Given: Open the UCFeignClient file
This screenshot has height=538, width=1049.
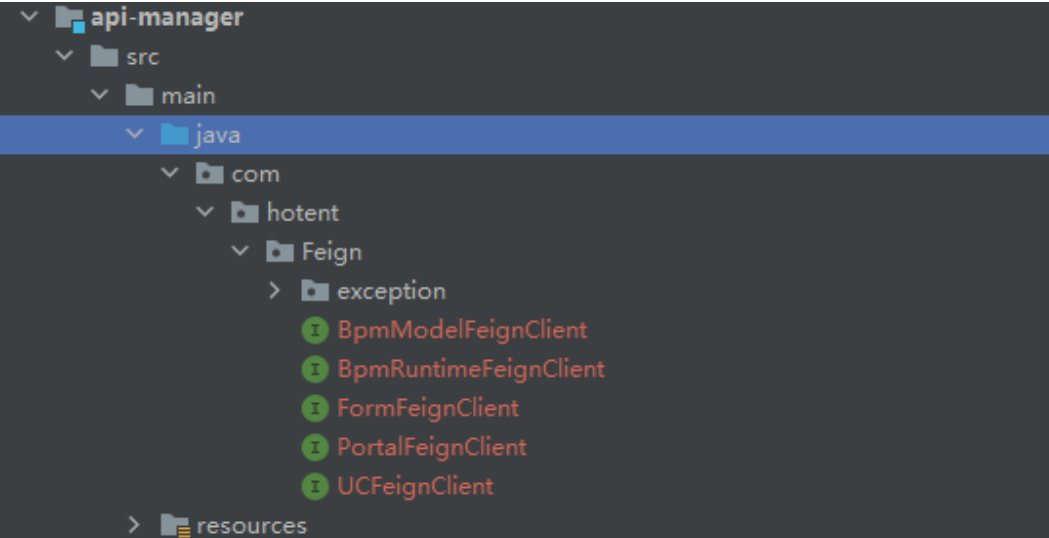Looking at the screenshot, I should tap(415, 487).
